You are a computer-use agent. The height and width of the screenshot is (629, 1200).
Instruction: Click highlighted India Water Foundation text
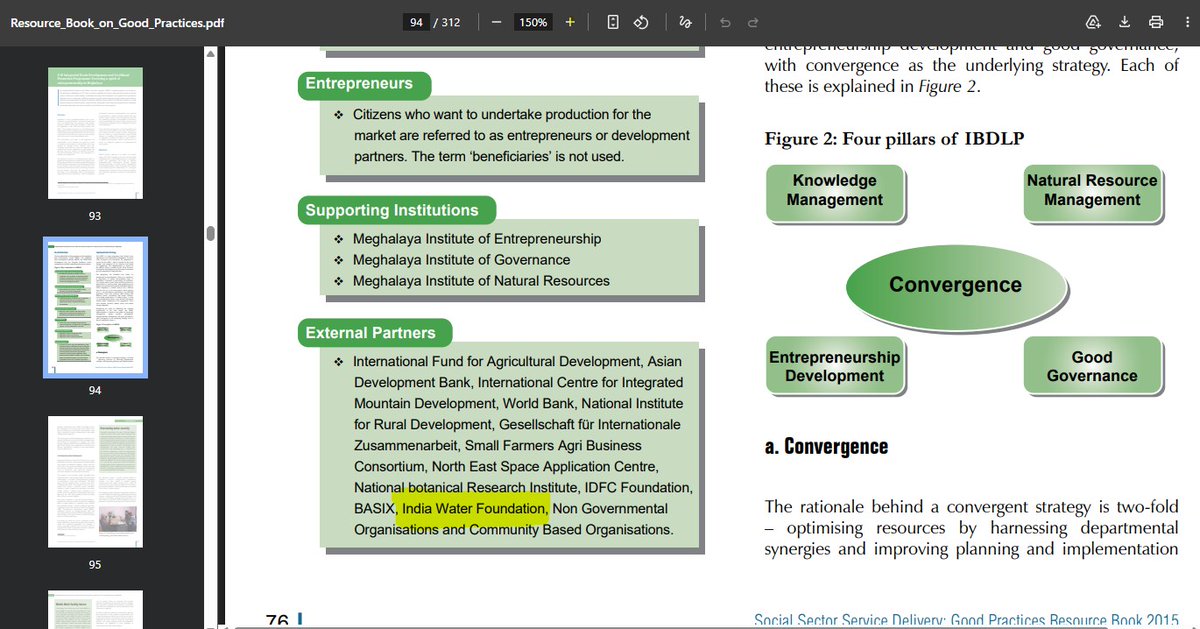pos(475,509)
